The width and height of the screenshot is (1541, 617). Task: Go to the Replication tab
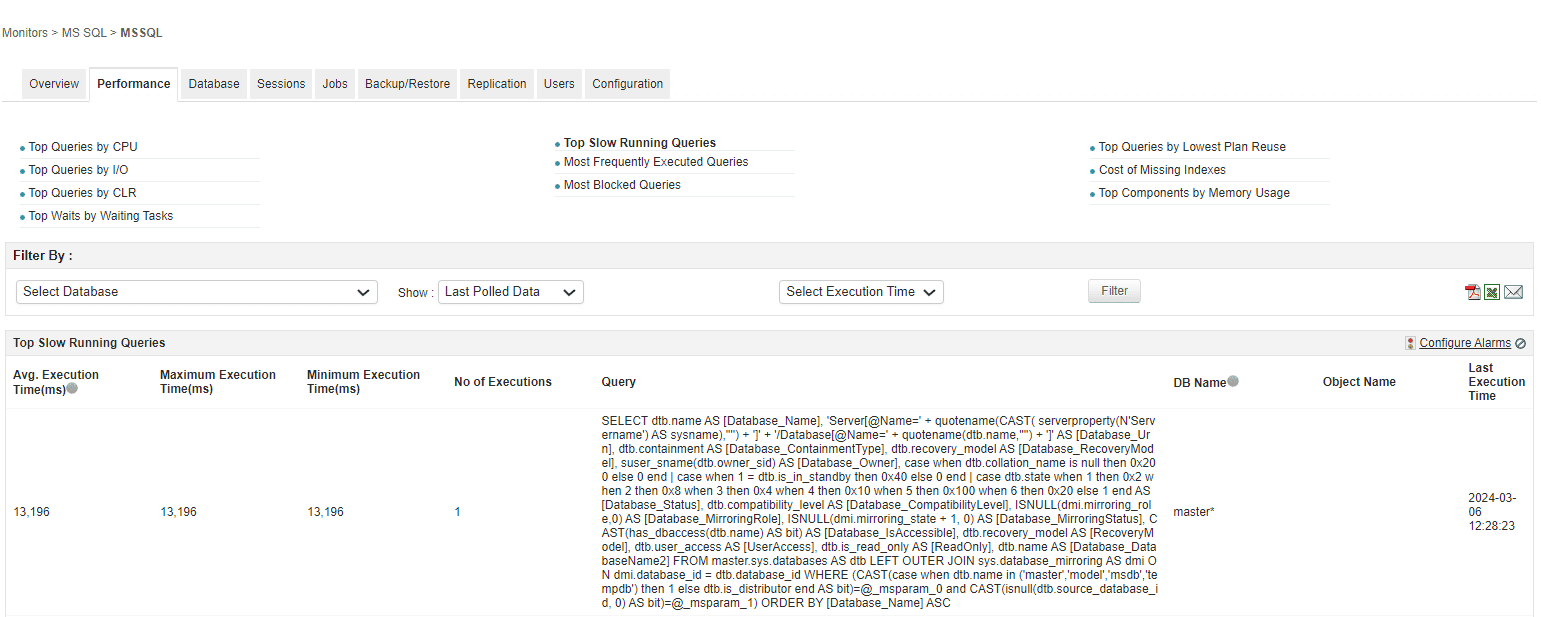point(497,84)
